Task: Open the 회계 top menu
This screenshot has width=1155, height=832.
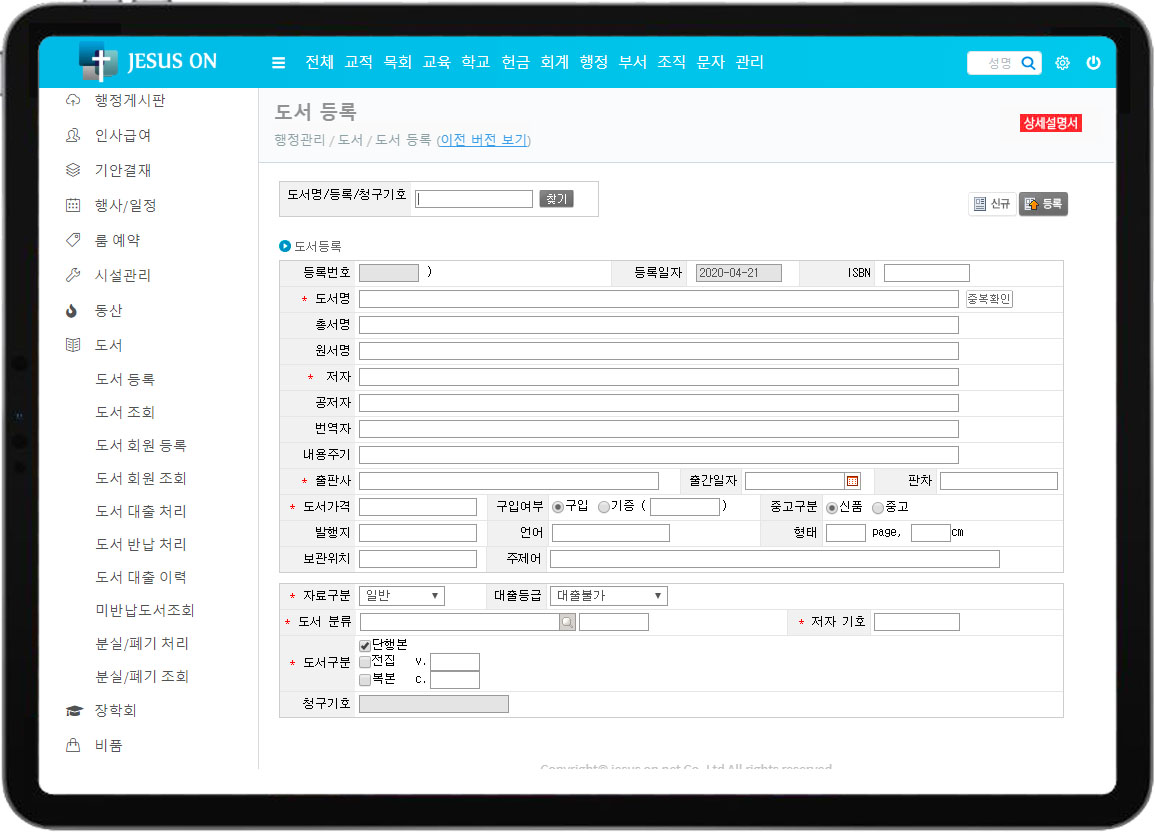Action: [554, 62]
